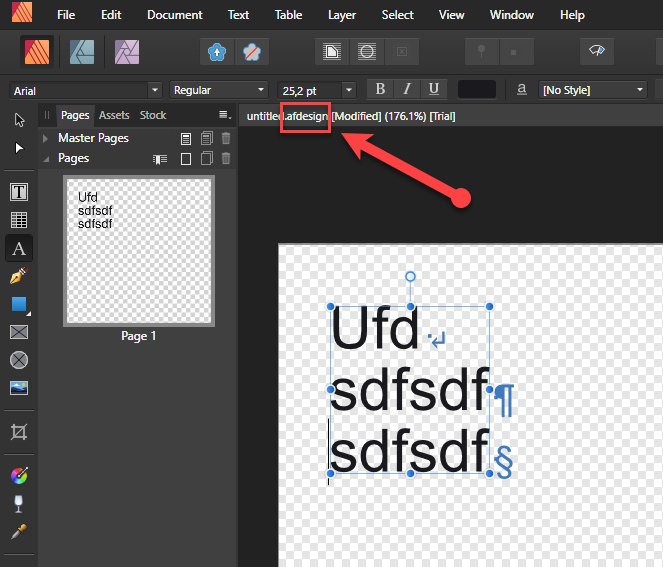Click the blue upload flower toolbar icon
Image resolution: width=663 pixels, height=567 pixels.
(x=217, y=52)
